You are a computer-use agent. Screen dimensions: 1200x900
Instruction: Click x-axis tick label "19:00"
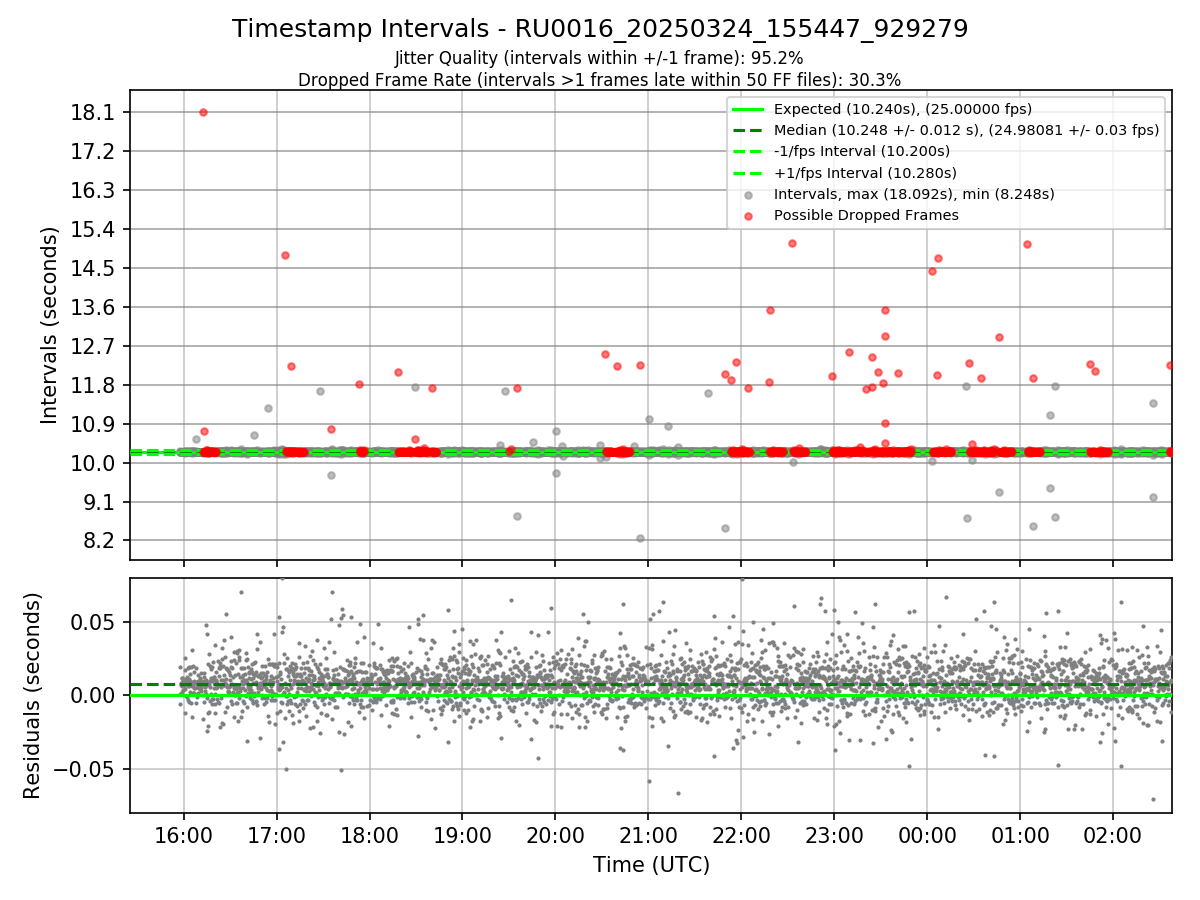point(462,834)
